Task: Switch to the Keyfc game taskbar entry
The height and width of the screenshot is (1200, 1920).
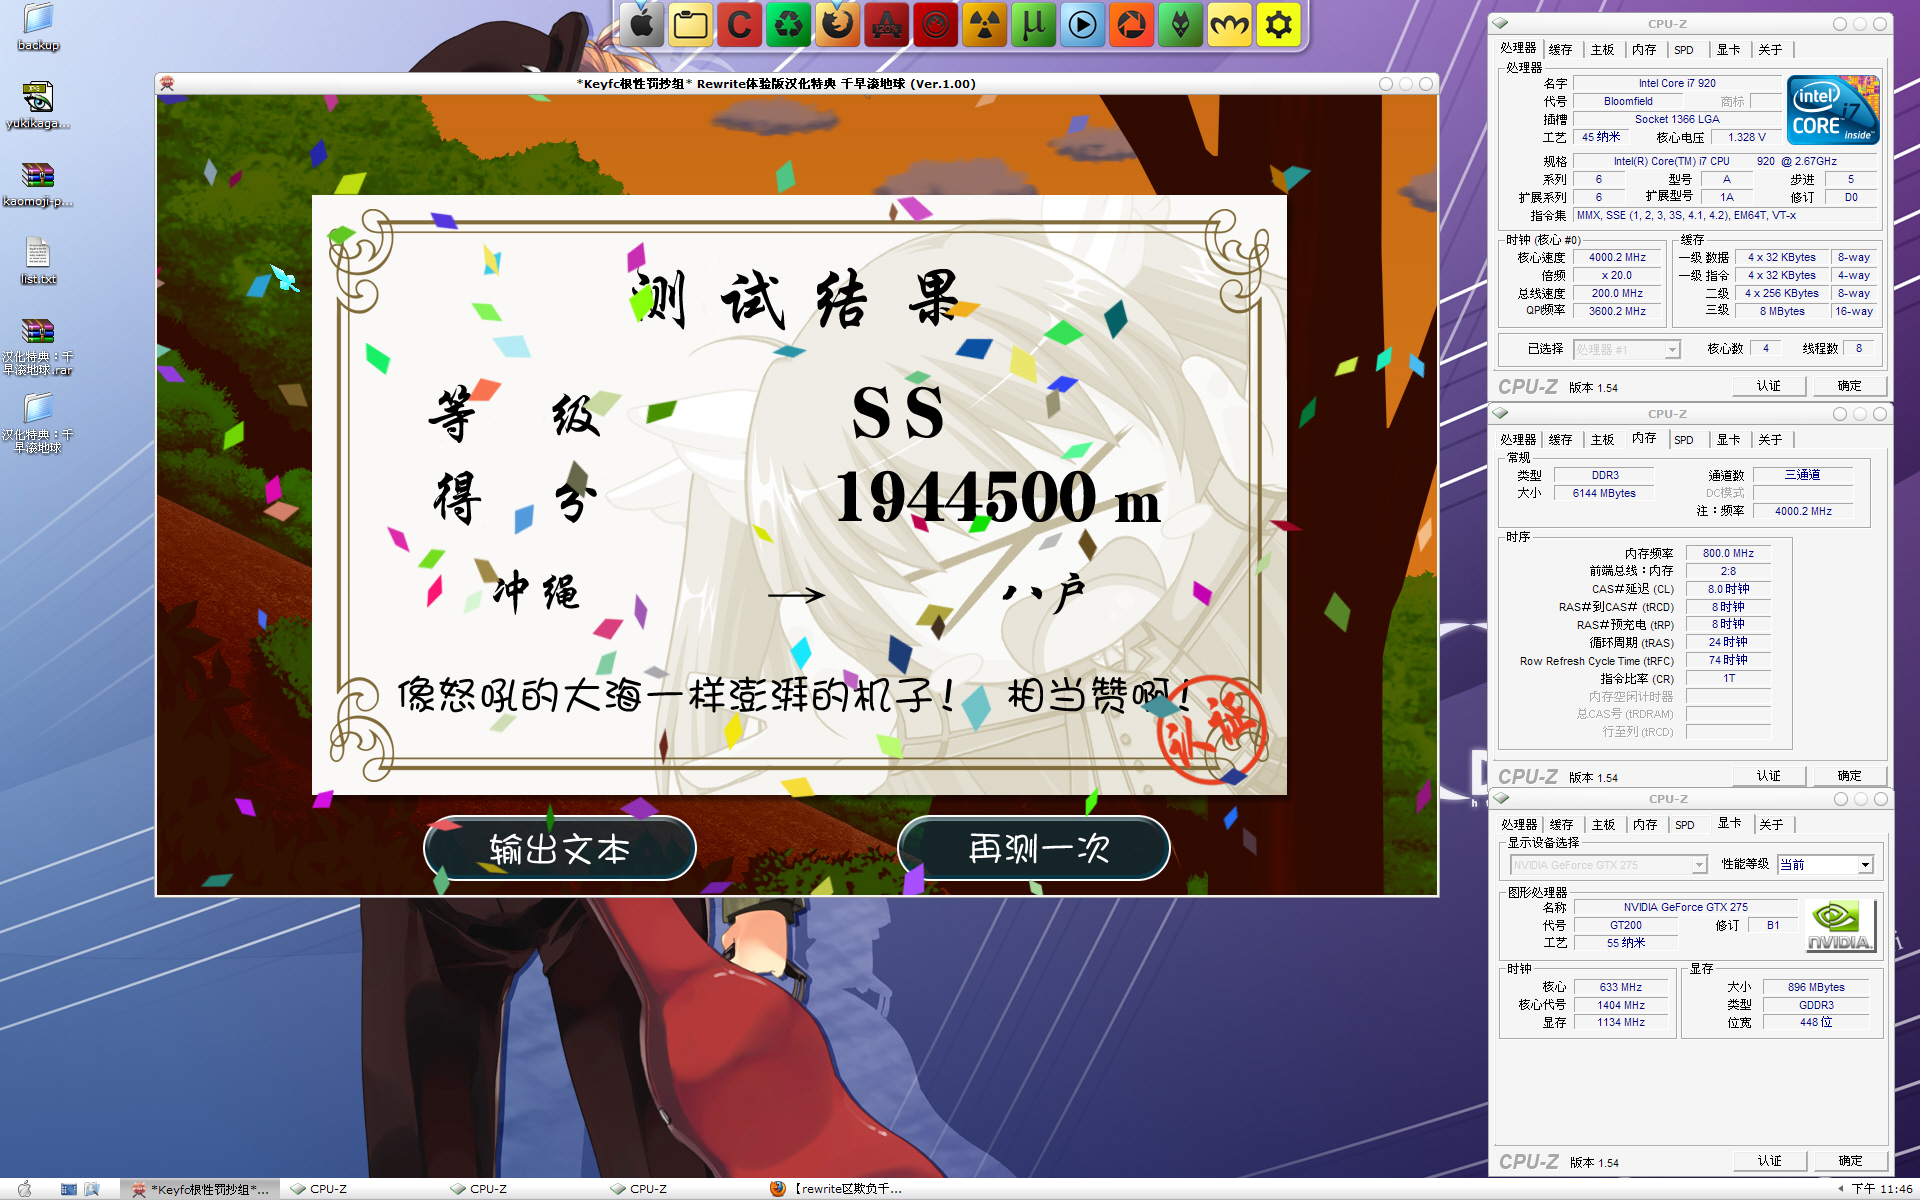Action: click(x=200, y=1189)
